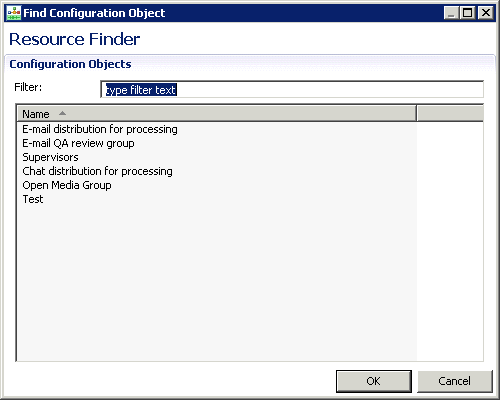The height and width of the screenshot is (400, 500).
Task: Minimize the Find Configuration Object dialog
Action: tap(451, 13)
